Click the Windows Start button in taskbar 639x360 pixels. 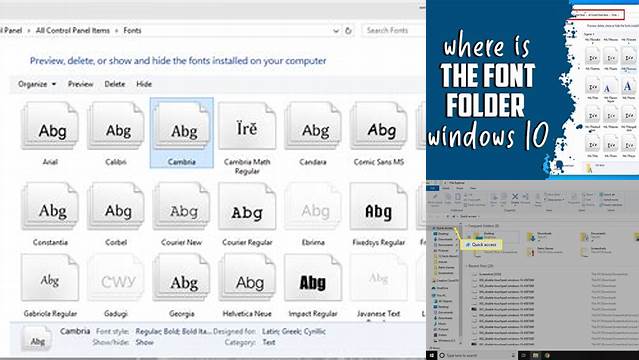point(431,356)
